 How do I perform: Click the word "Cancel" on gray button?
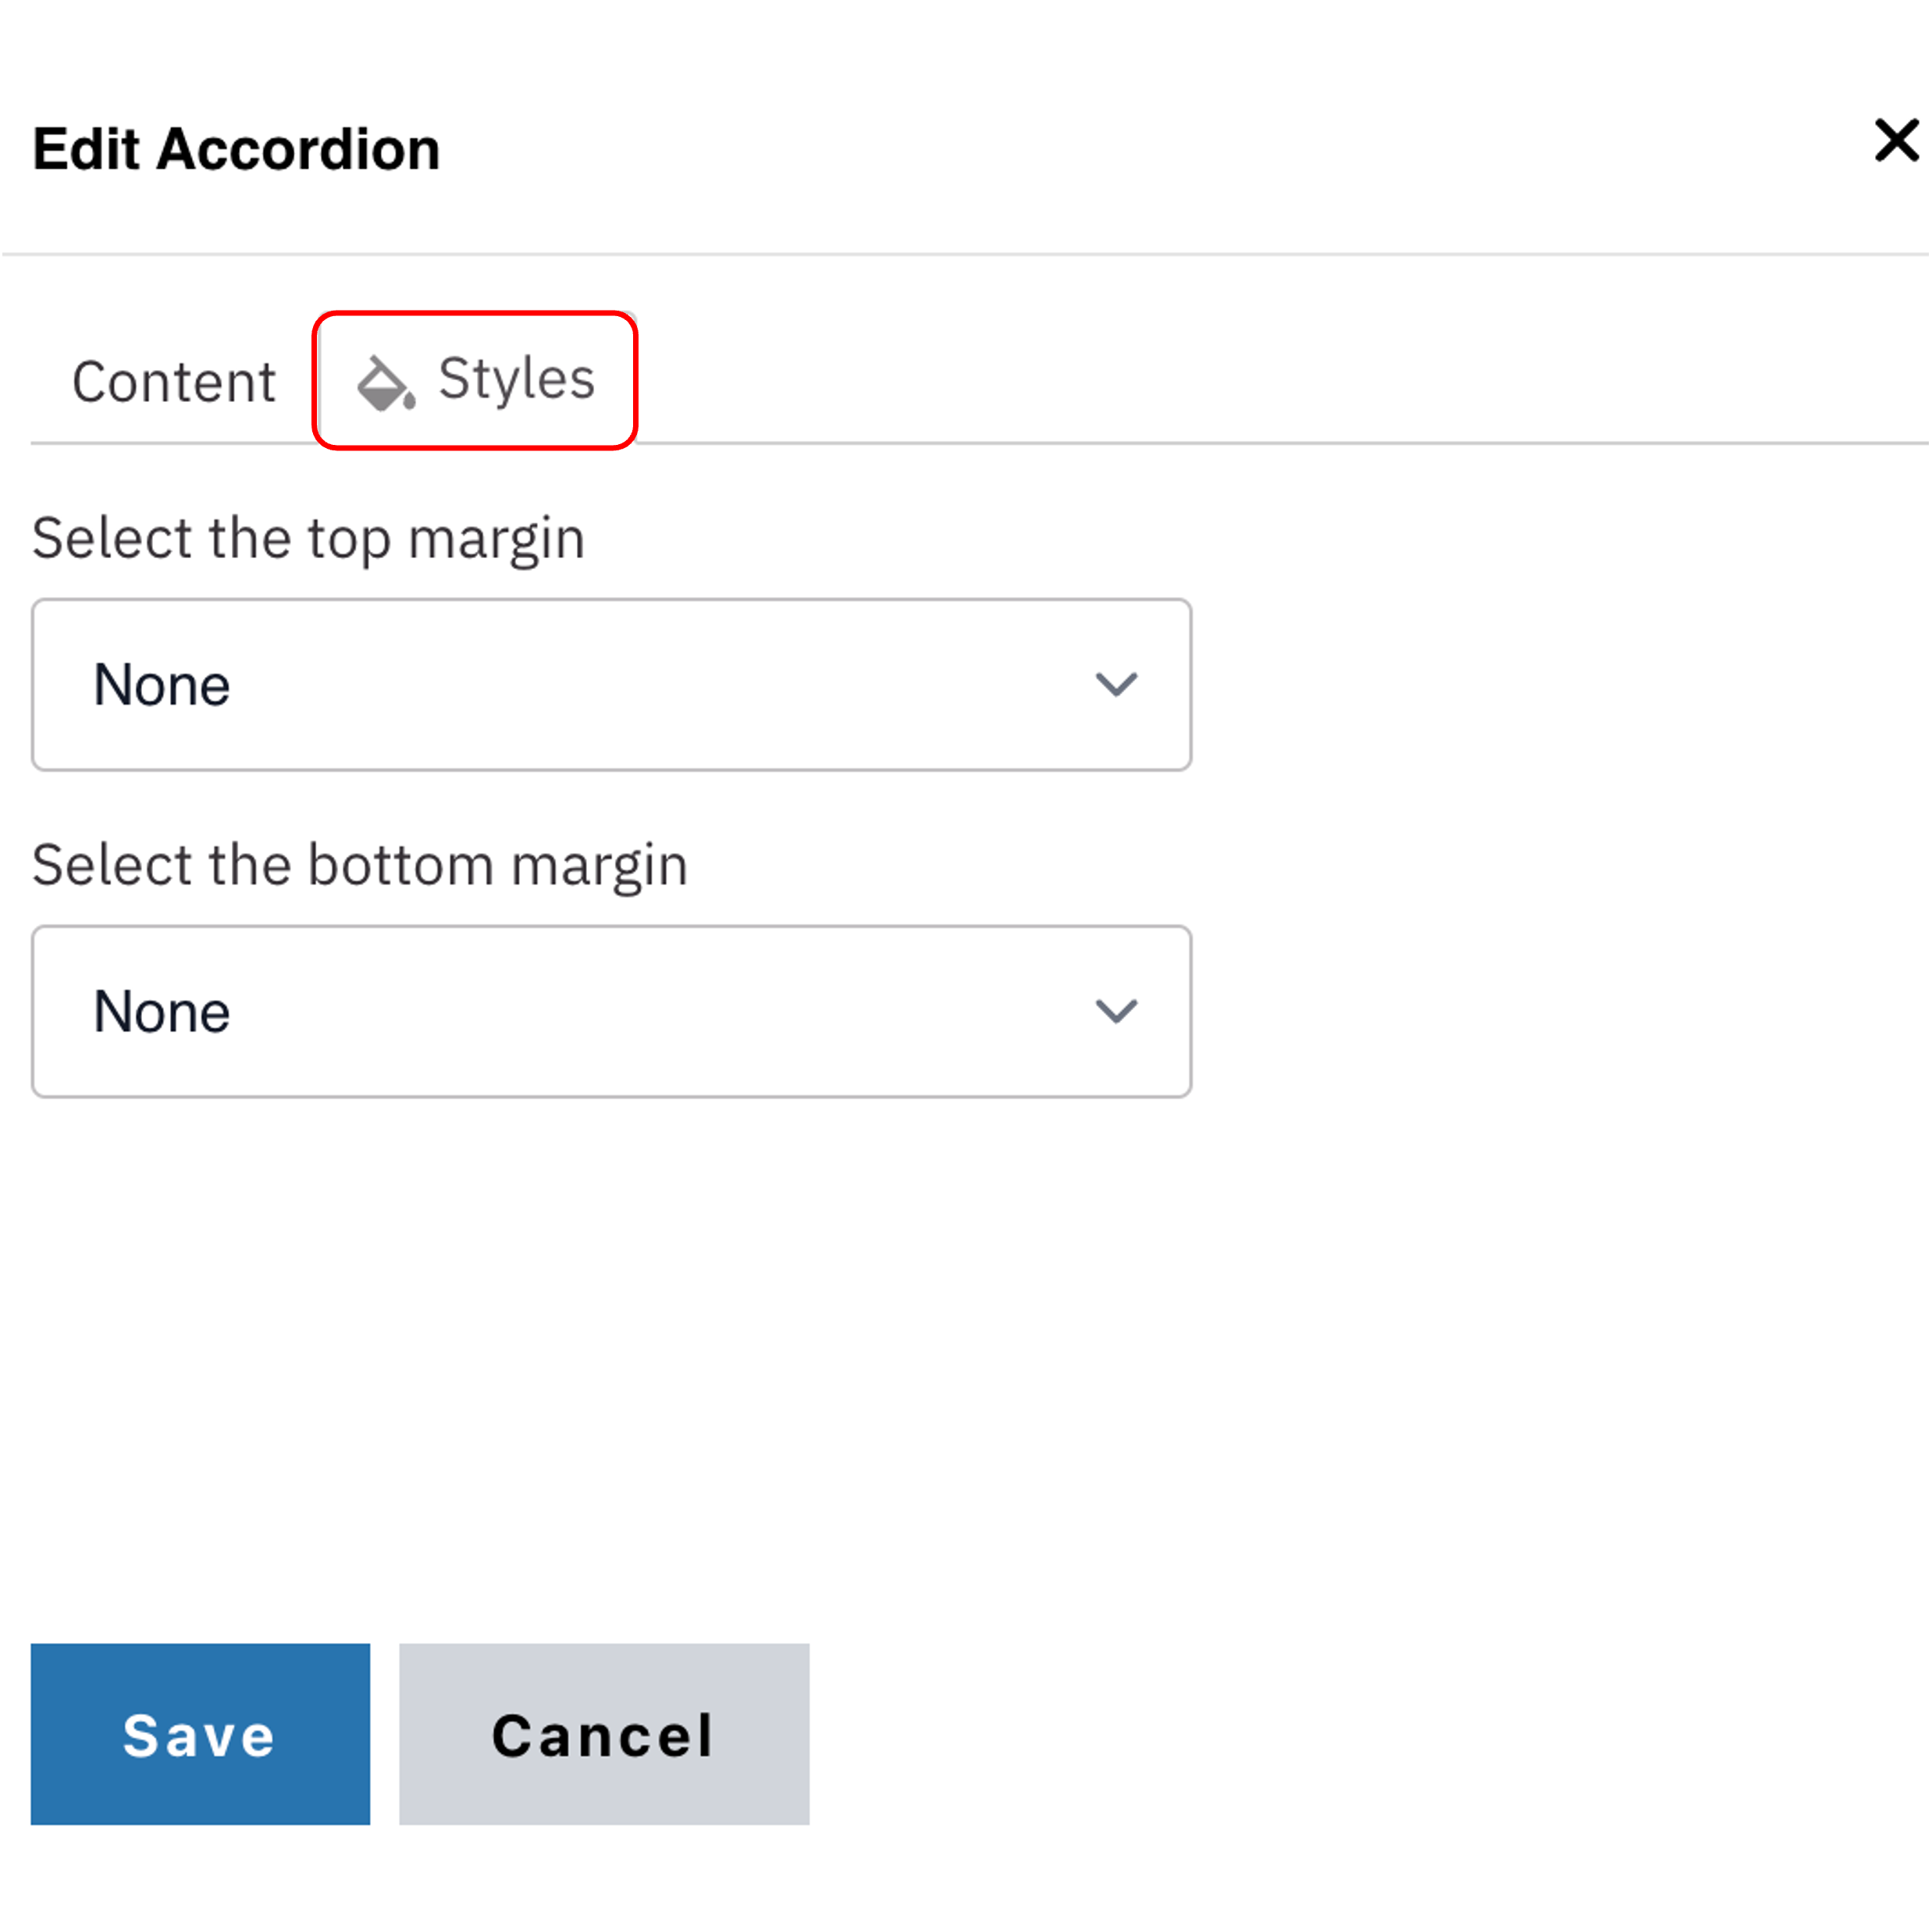(603, 1736)
